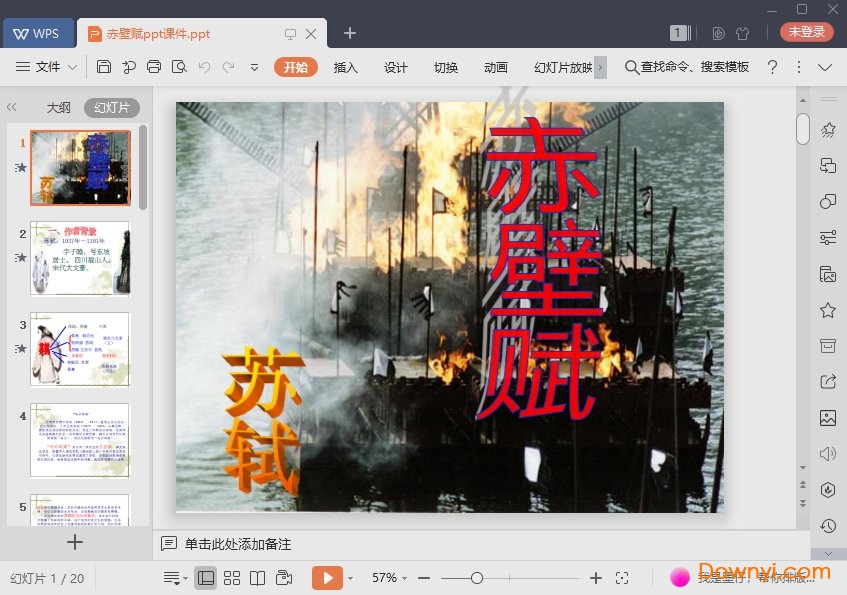
Task: Click the fit-slide-to-window icon
Action: pos(623,578)
